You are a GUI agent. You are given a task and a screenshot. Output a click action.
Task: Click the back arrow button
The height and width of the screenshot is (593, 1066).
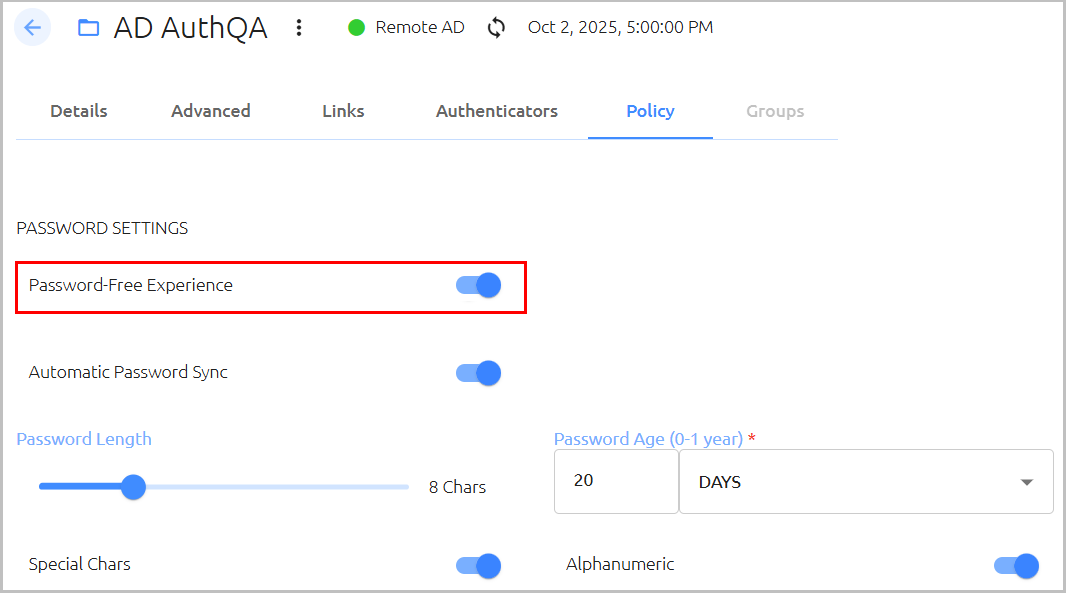coord(33,28)
